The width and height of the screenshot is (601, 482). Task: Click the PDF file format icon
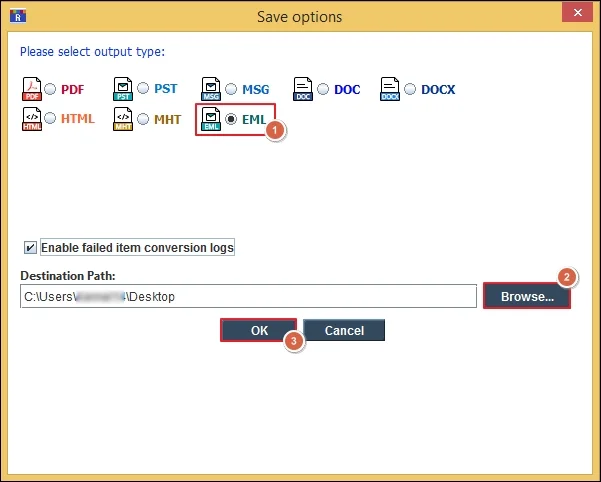tap(32, 89)
